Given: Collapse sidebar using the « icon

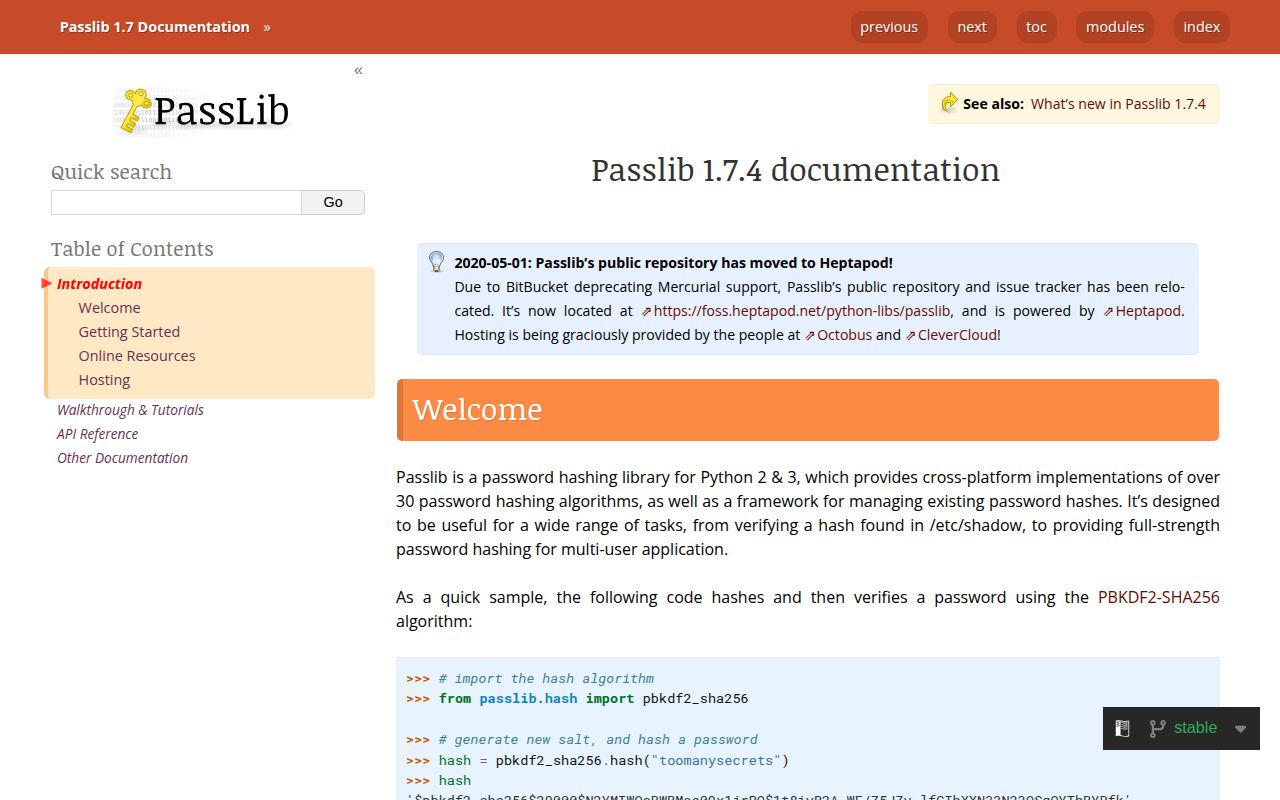Looking at the screenshot, I should click(358, 70).
